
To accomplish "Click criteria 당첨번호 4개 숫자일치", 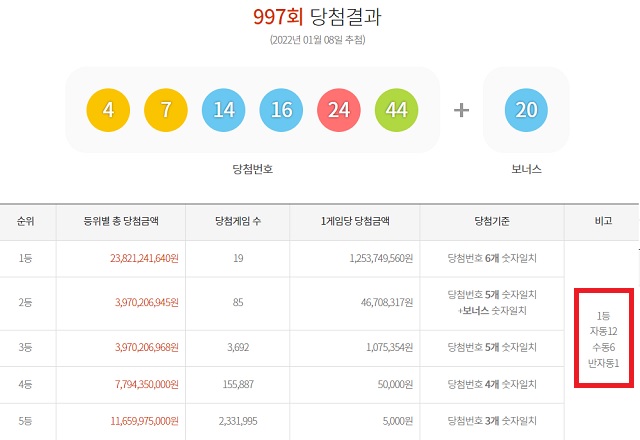I will pos(492,384).
